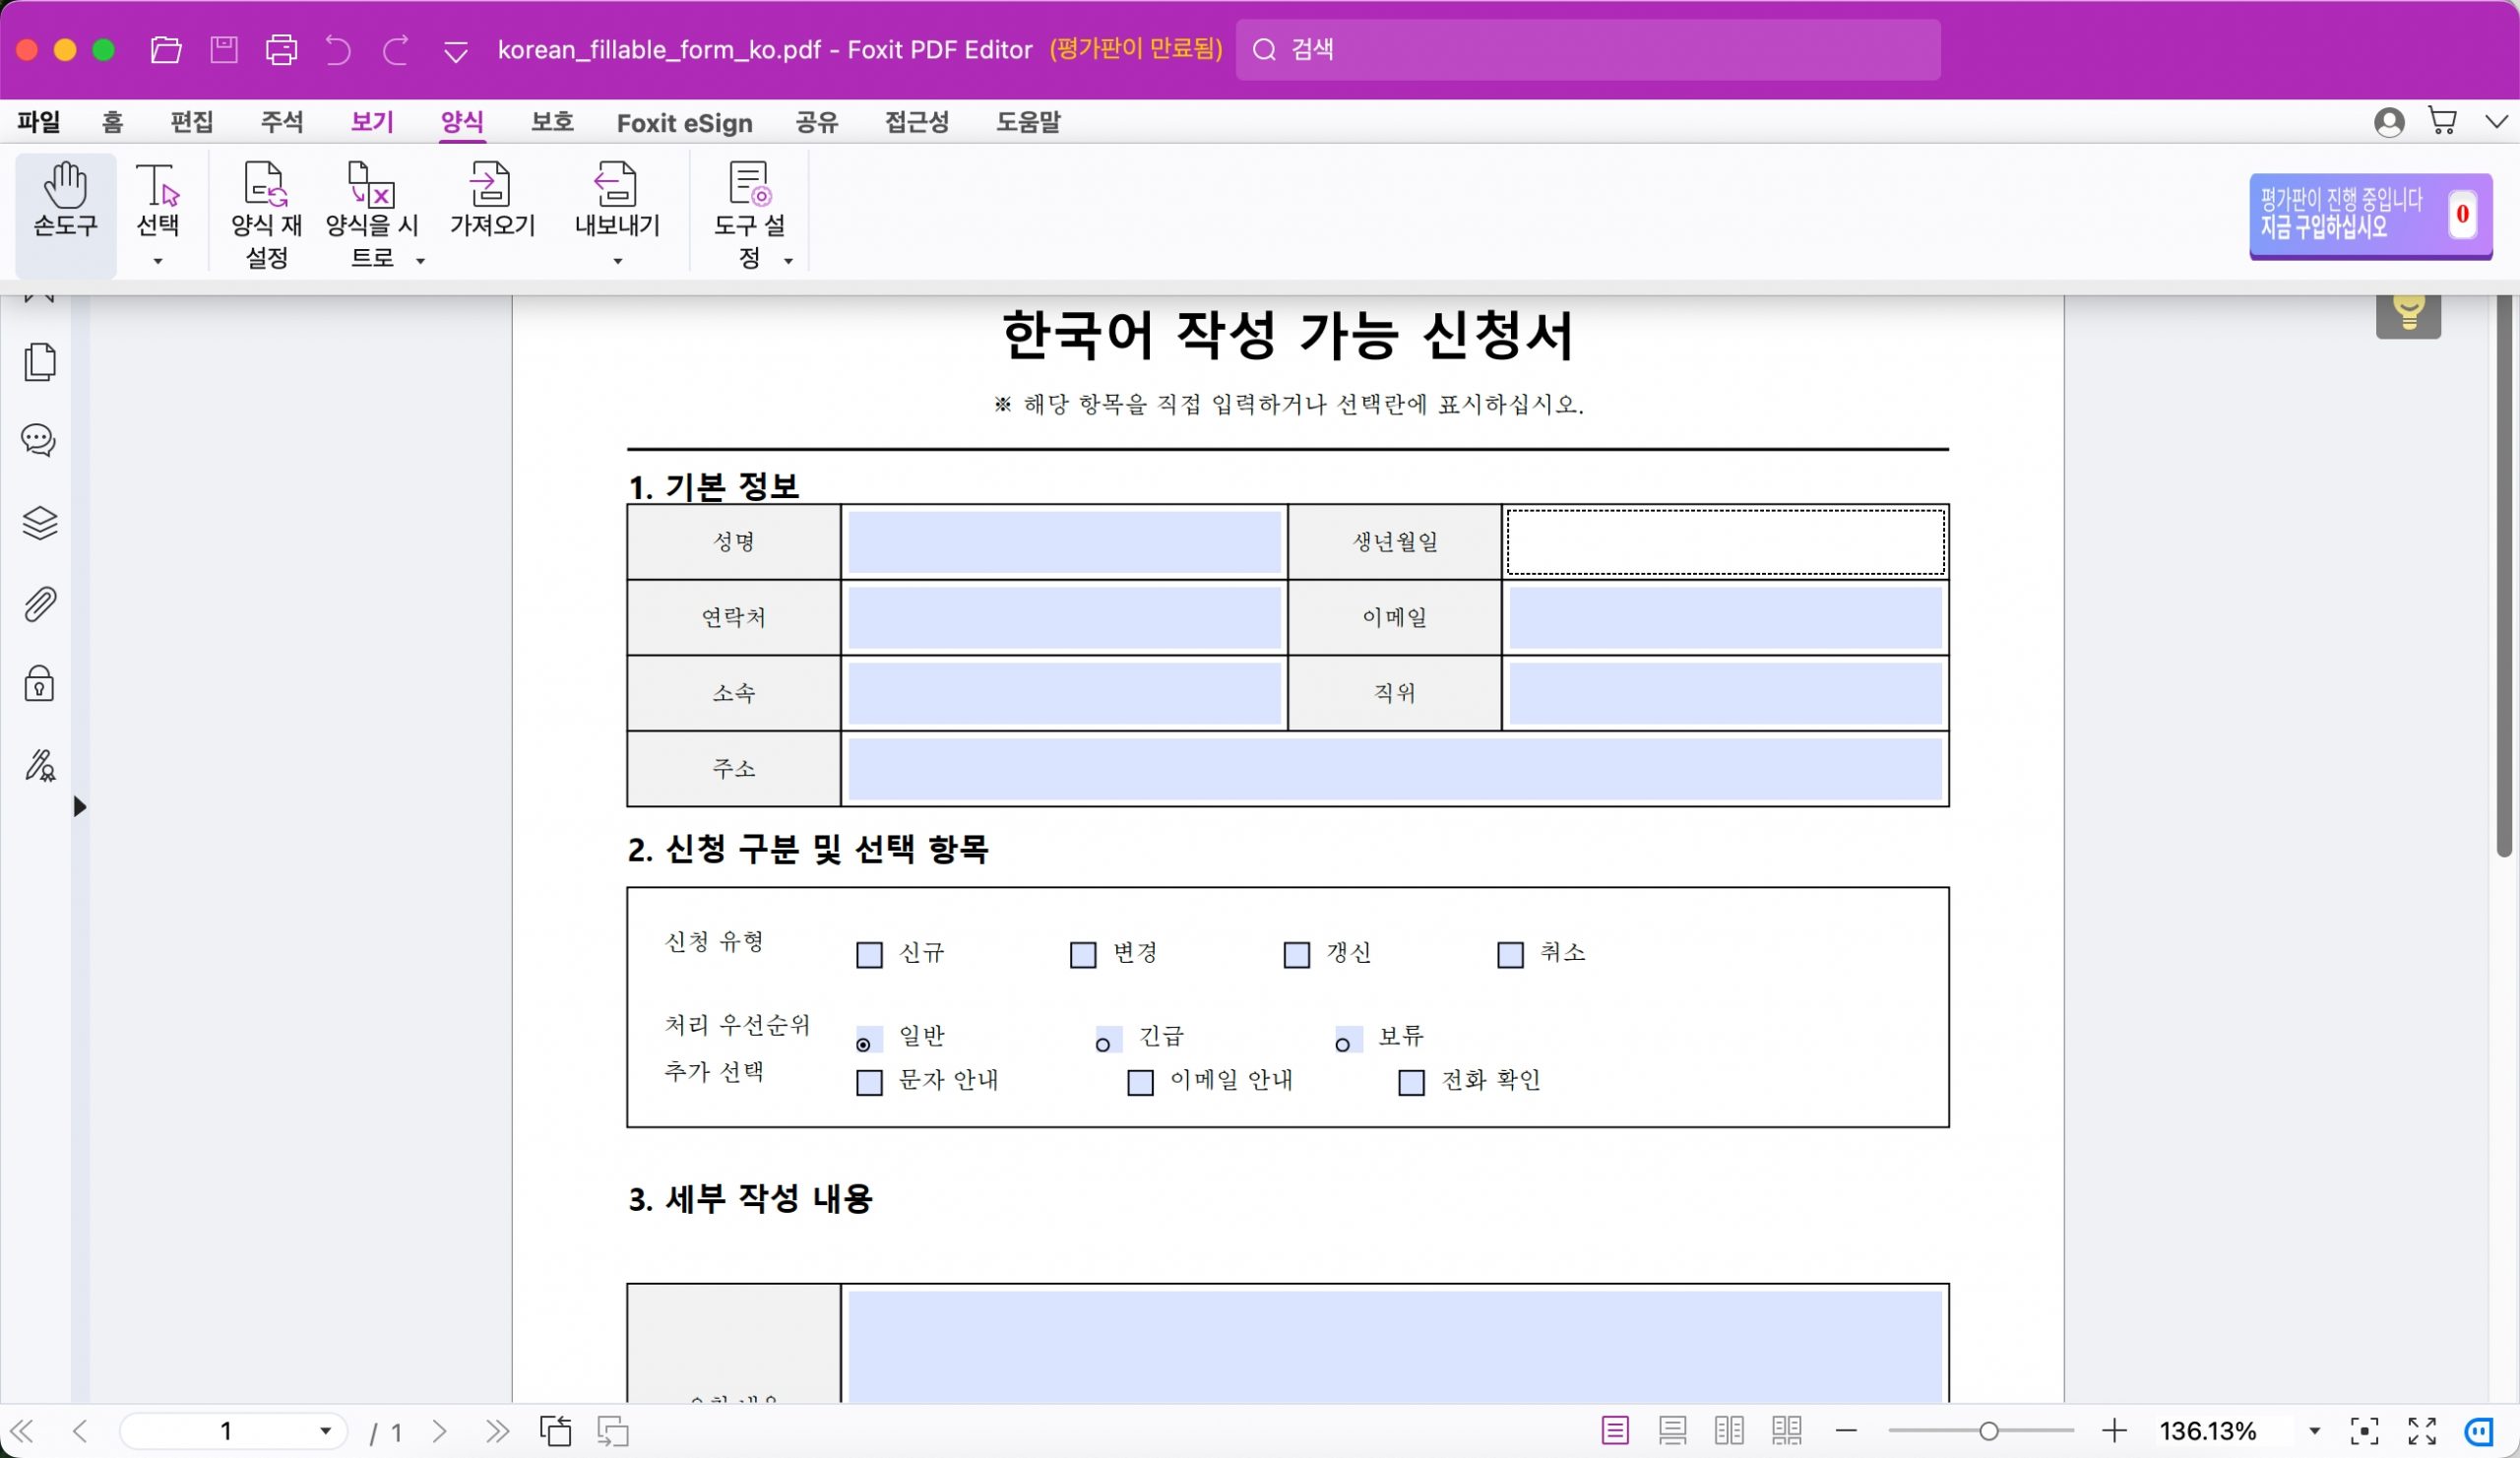Check the 전화 확인 checkbox
2520x1458 pixels.
pos(1411,1083)
